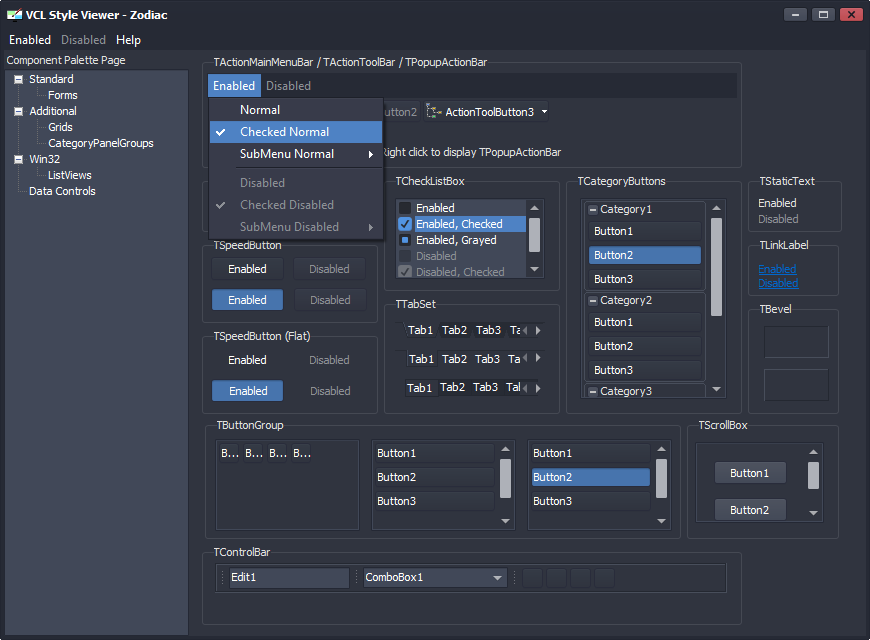Click the TScrollBox vertical scrollbar thumb

coord(813,476)
